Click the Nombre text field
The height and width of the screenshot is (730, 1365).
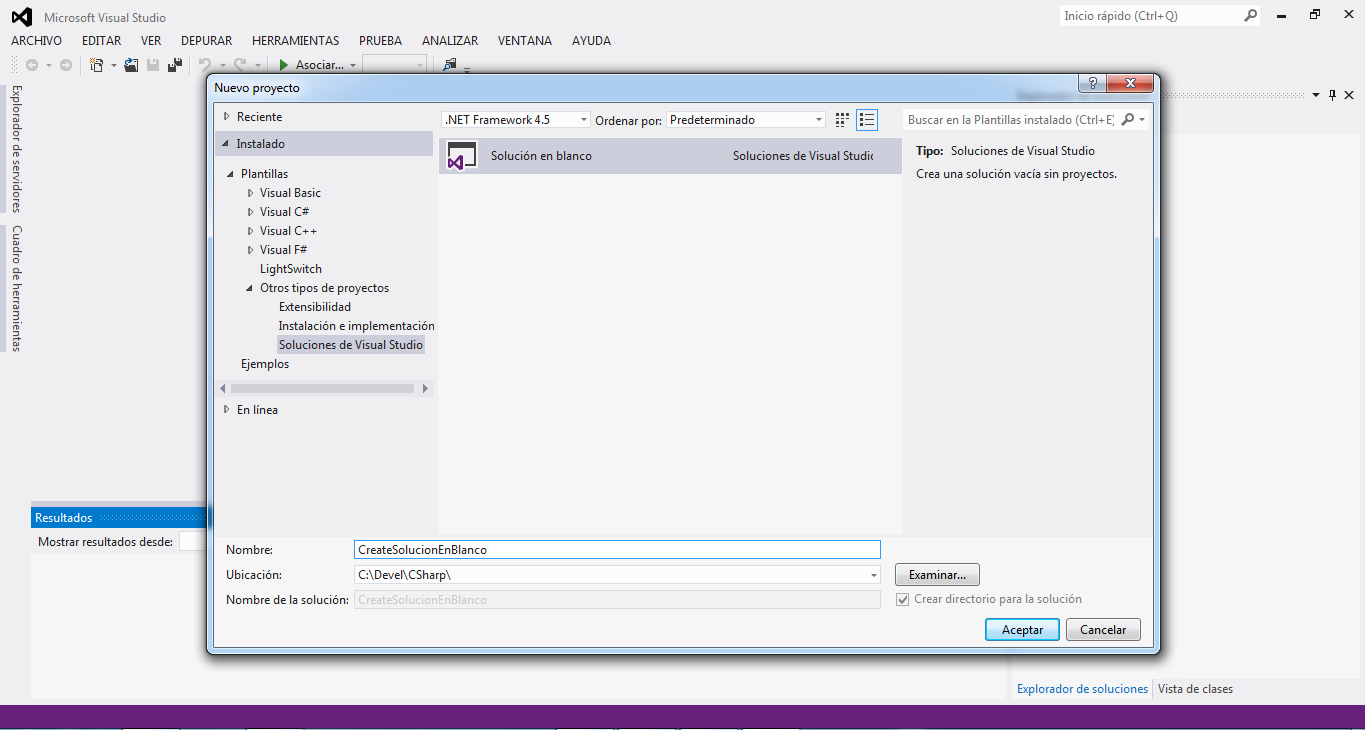(617, 550)
